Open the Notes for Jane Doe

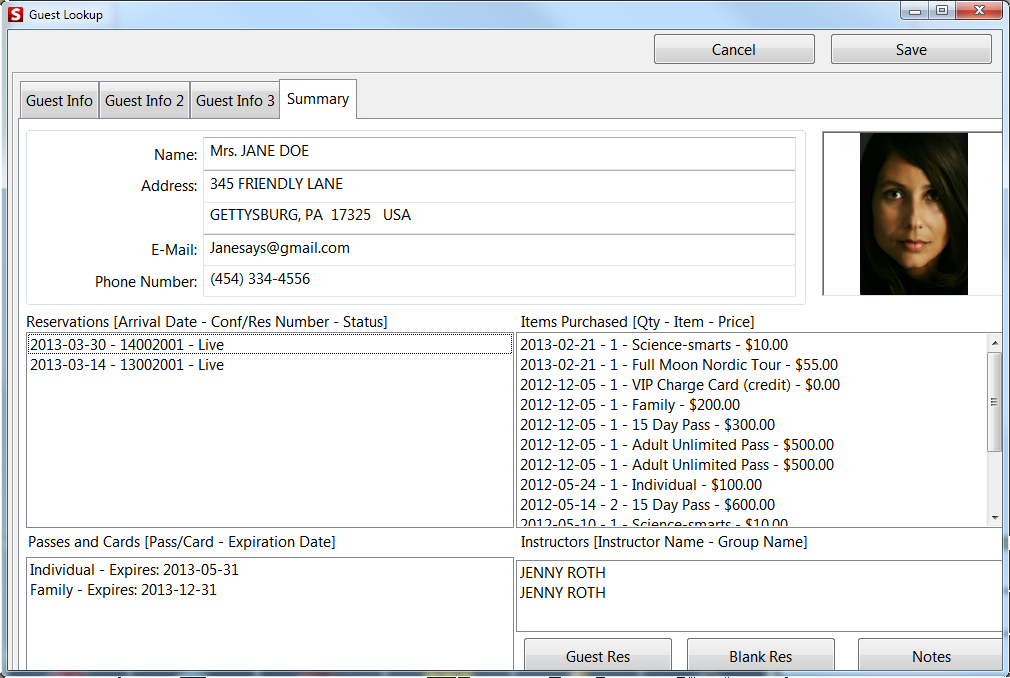pos(931,656)
